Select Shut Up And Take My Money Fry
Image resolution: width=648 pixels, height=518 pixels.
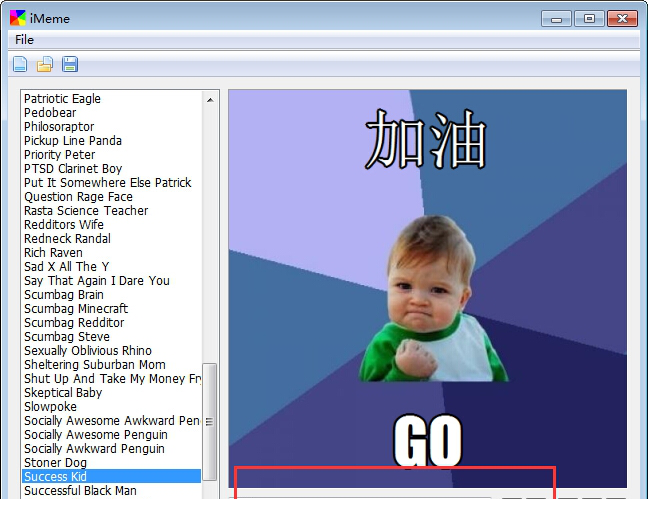[x=112, y=379]
